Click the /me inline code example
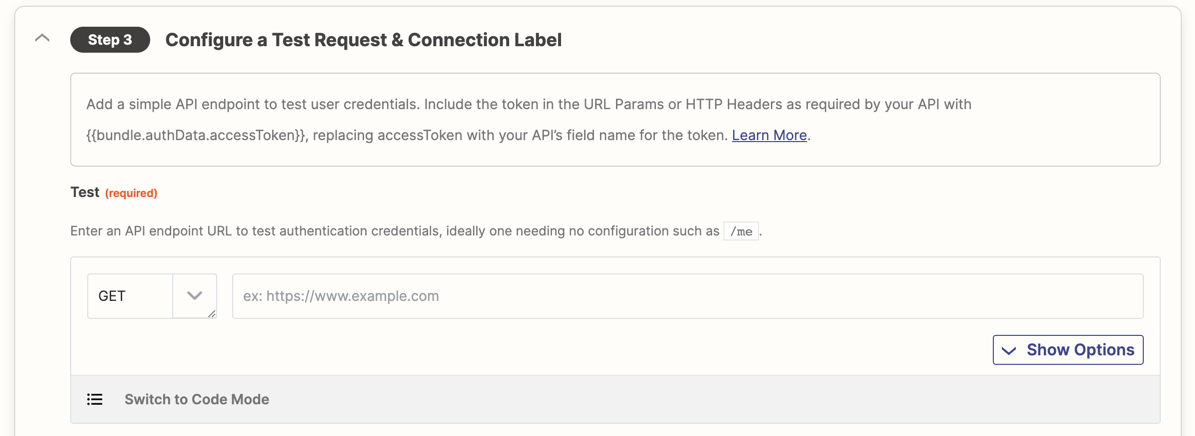 click(741, 230)
